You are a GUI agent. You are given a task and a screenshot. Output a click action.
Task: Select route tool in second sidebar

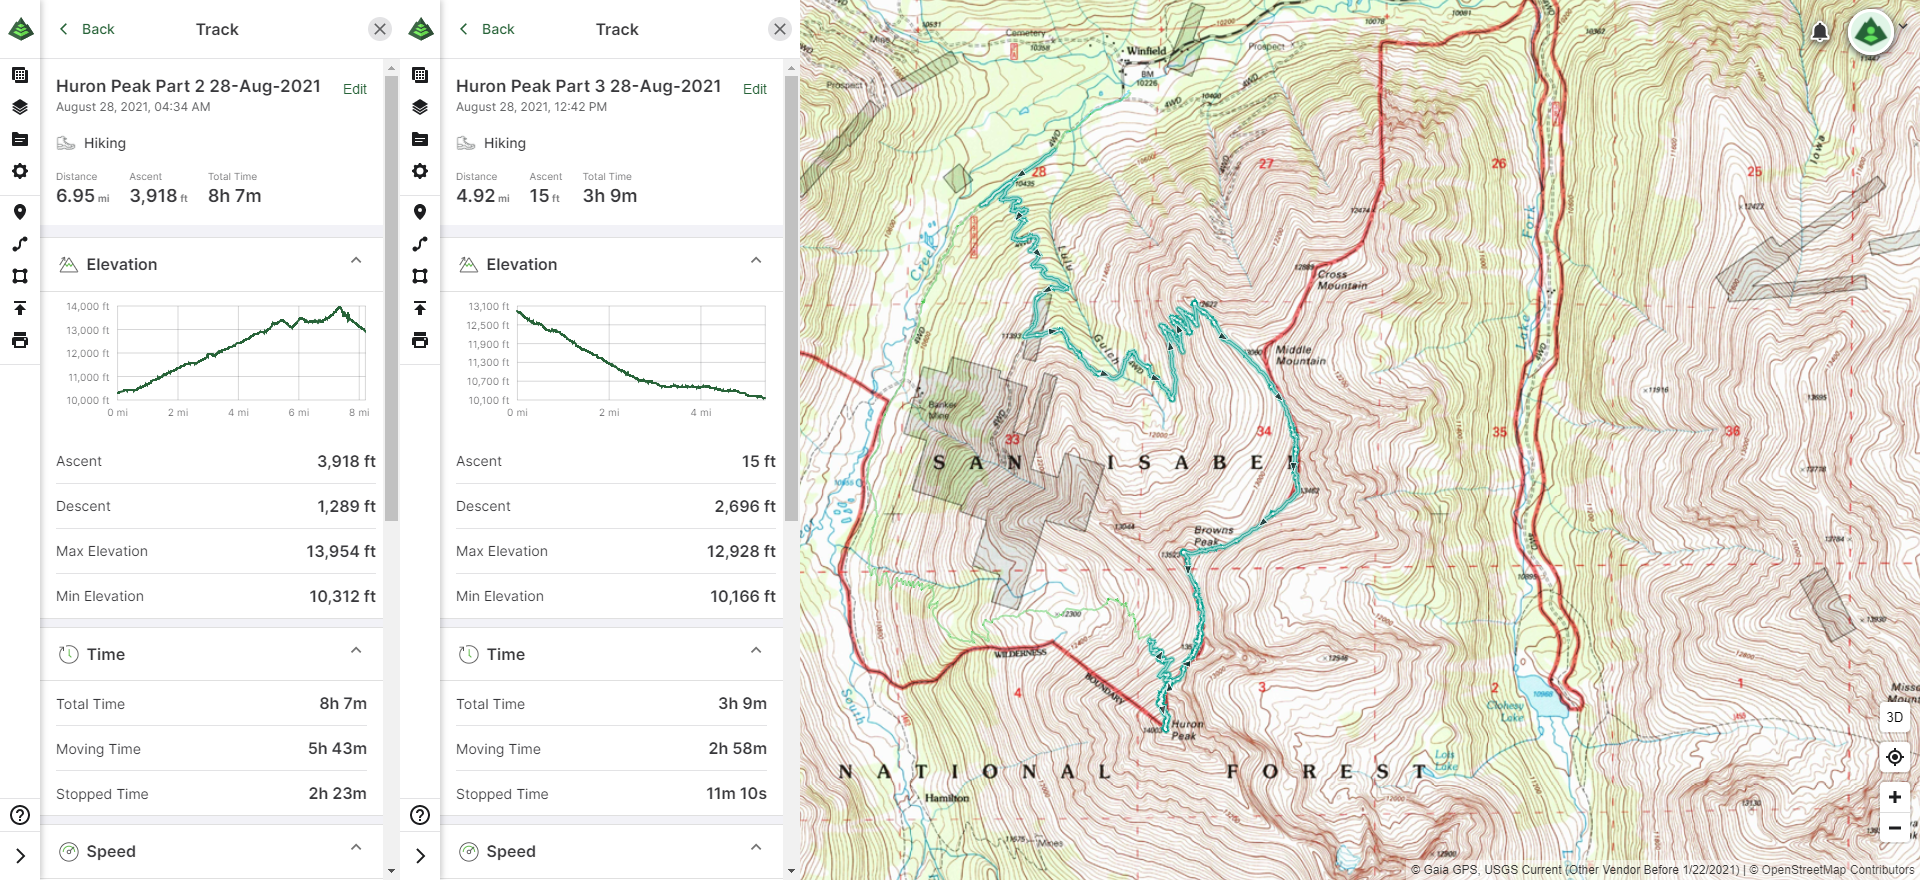click(x=420, y=244)
